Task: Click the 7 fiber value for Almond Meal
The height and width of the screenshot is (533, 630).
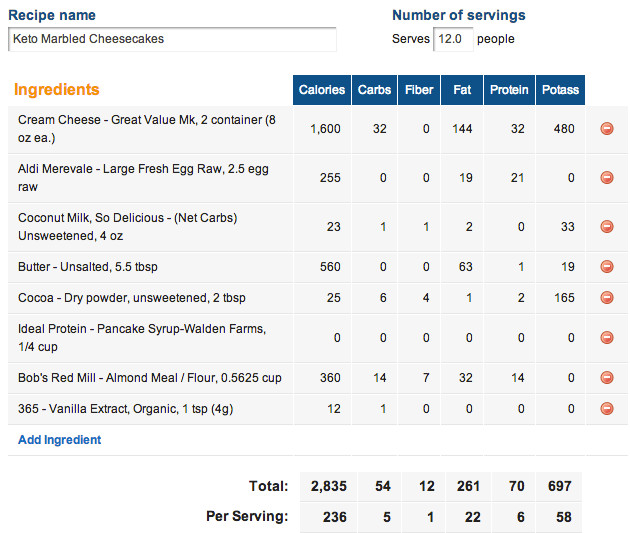Action: (426, 378)
